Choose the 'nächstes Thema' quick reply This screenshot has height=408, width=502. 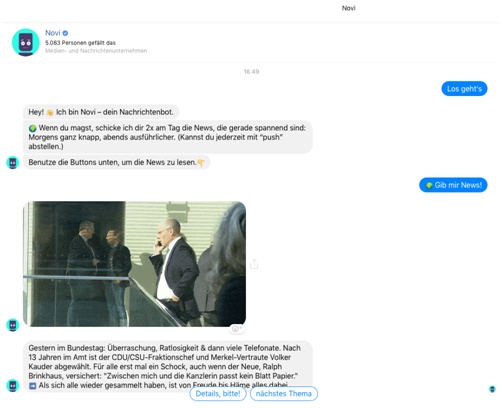coord(284,394)
